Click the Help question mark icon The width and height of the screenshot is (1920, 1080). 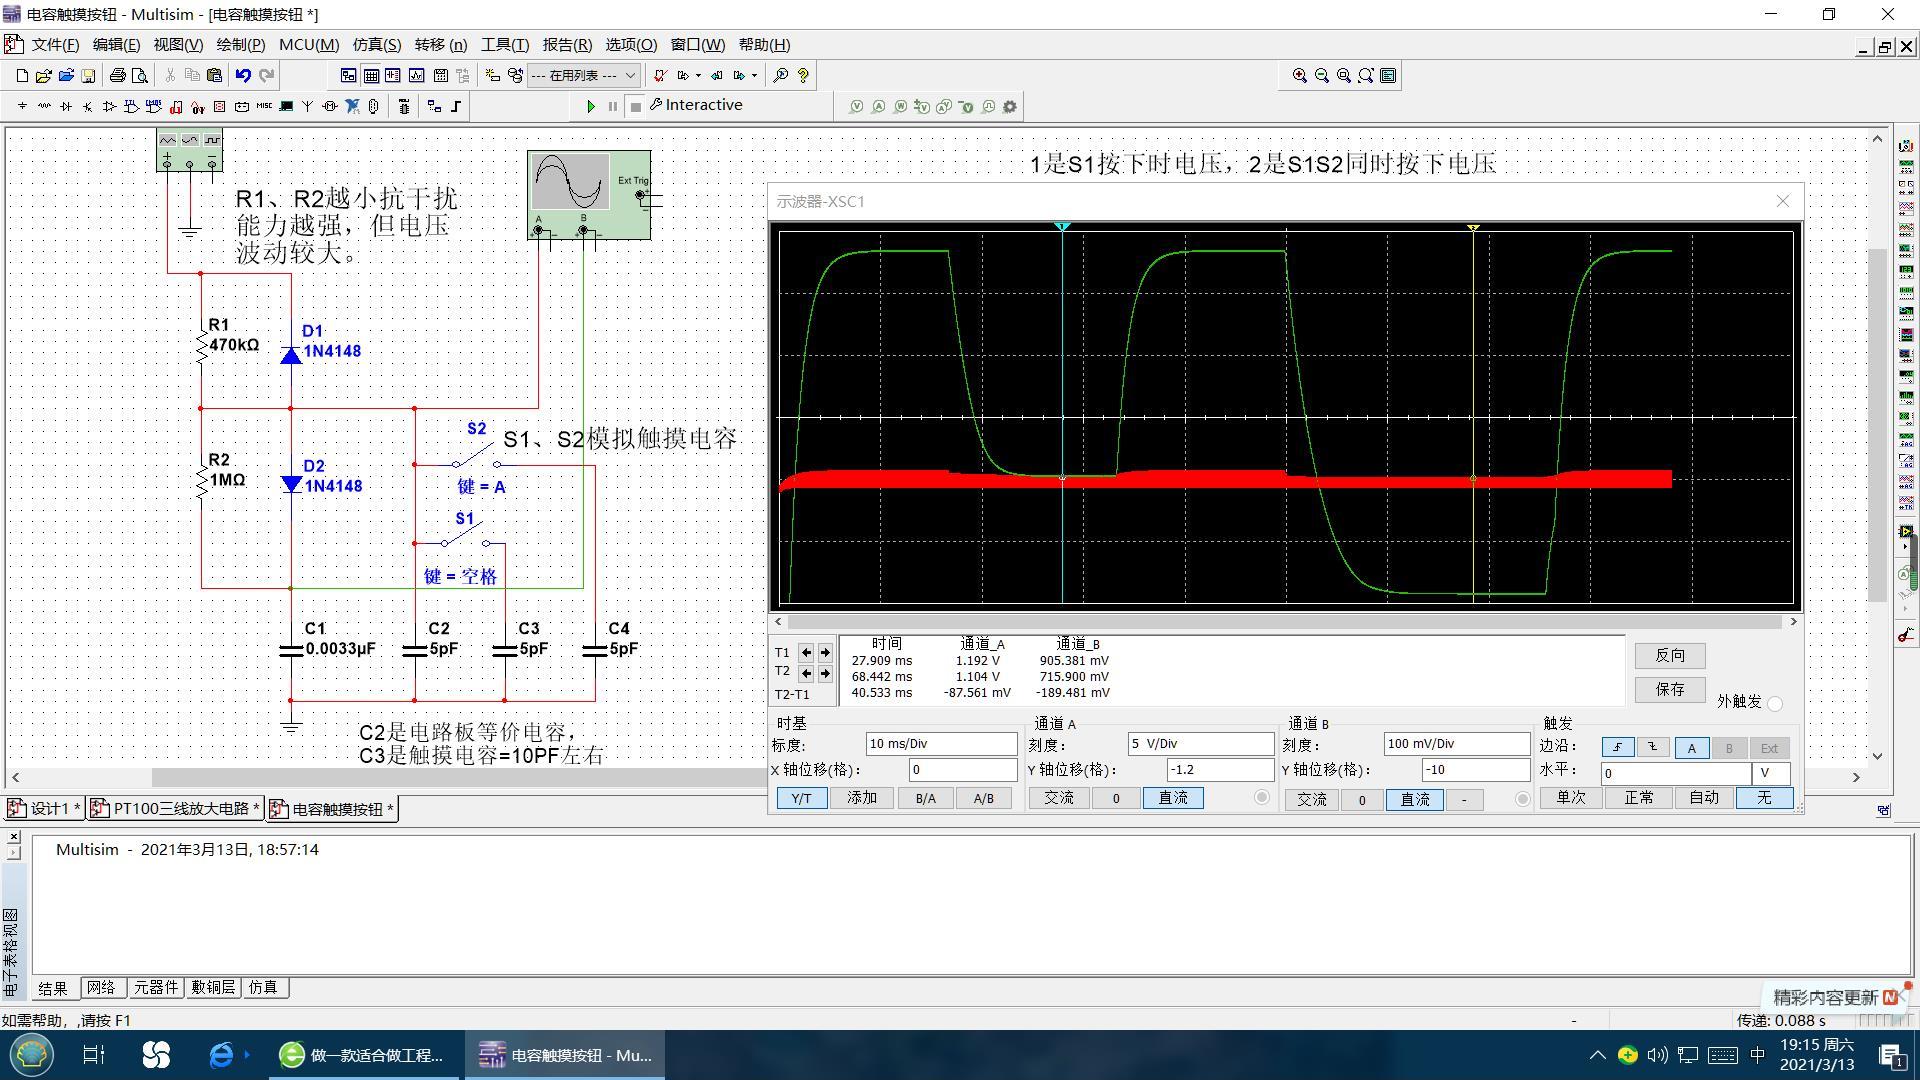pyautogui.click(x=803, y=75)
